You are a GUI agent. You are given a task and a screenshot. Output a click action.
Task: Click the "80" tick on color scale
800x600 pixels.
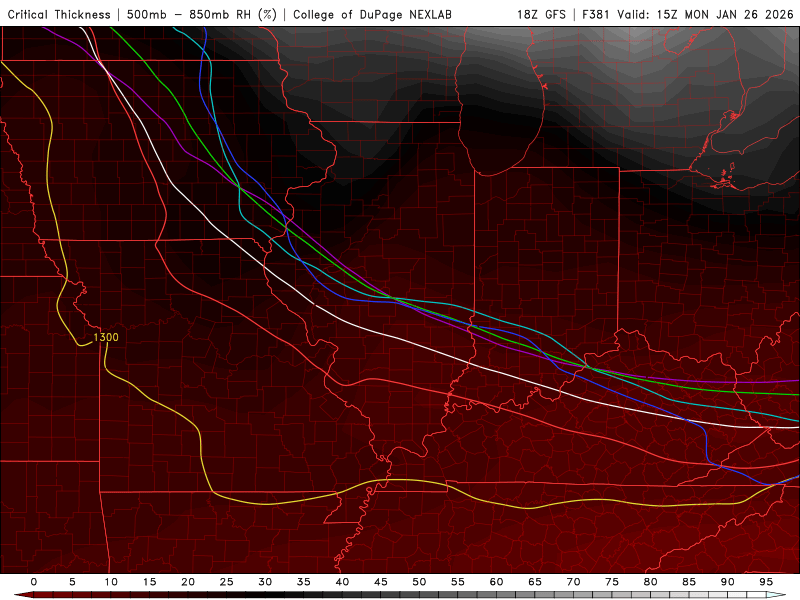(651, 582)
